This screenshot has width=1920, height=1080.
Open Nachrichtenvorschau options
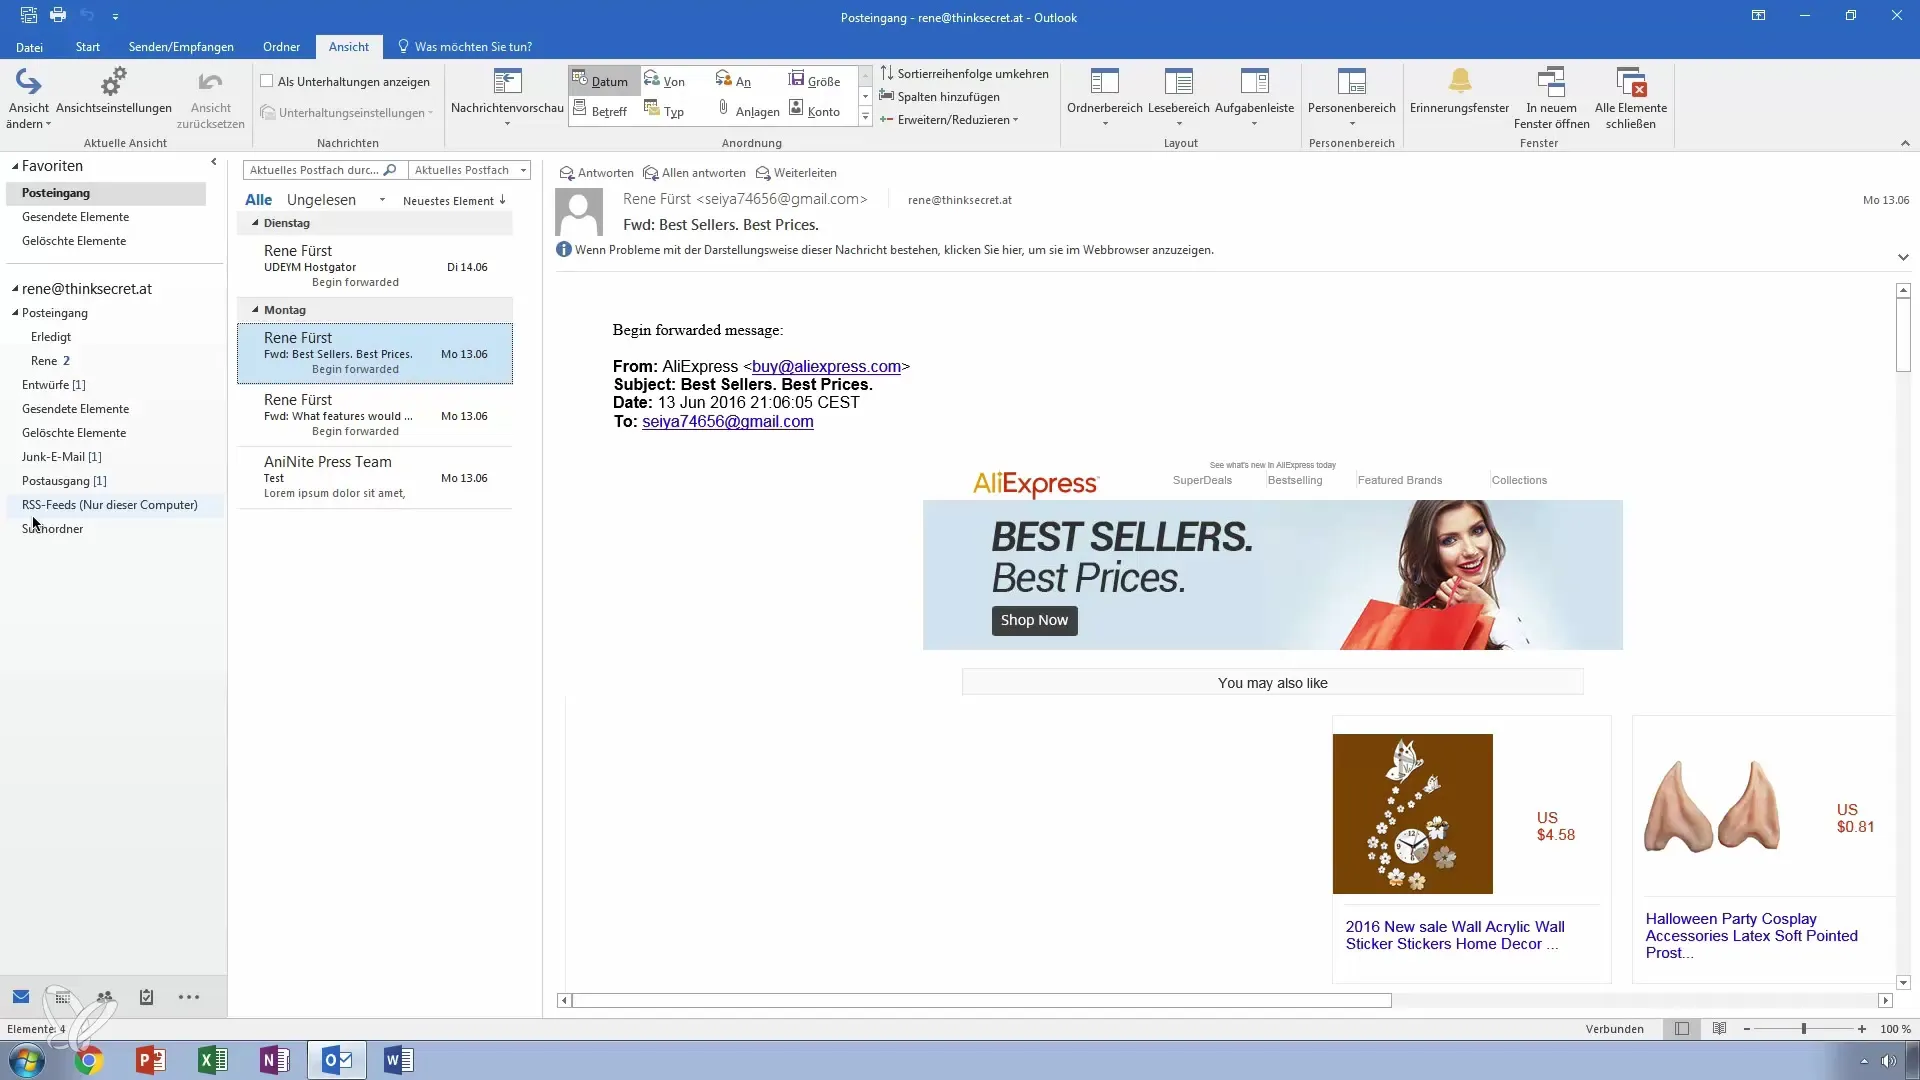point(507,99)
